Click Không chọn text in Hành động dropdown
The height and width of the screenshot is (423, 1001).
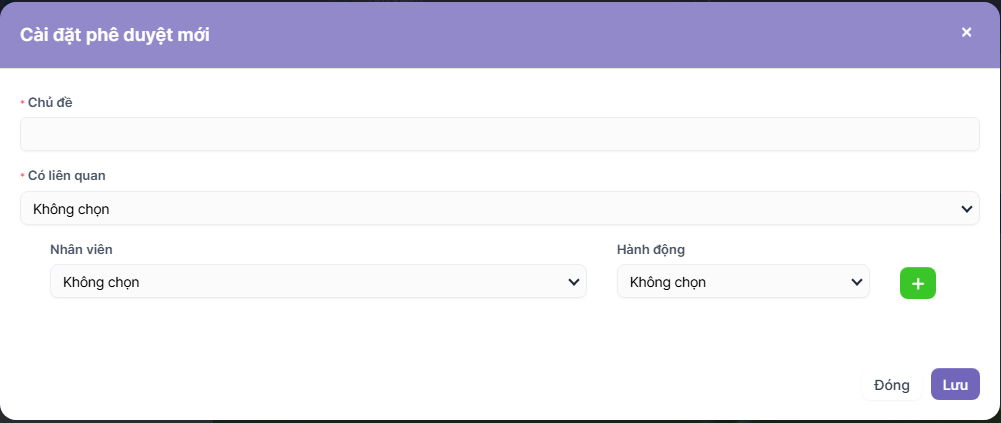[x=668, y=282]
